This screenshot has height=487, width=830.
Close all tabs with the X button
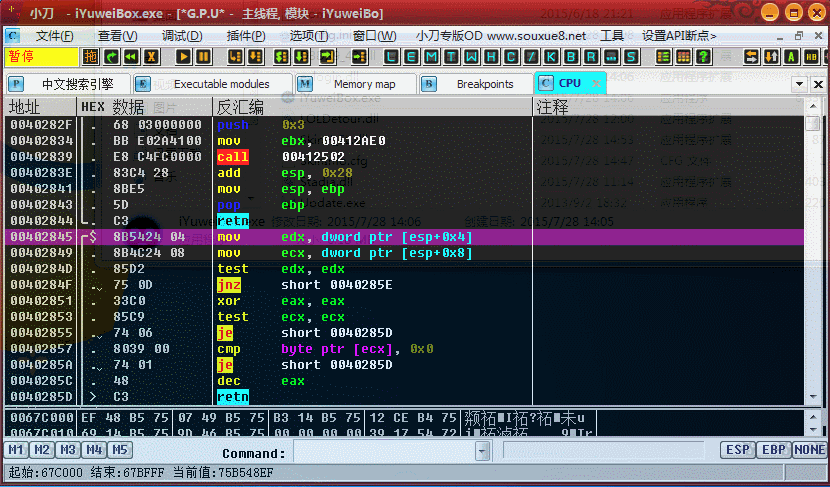(818, 84)
